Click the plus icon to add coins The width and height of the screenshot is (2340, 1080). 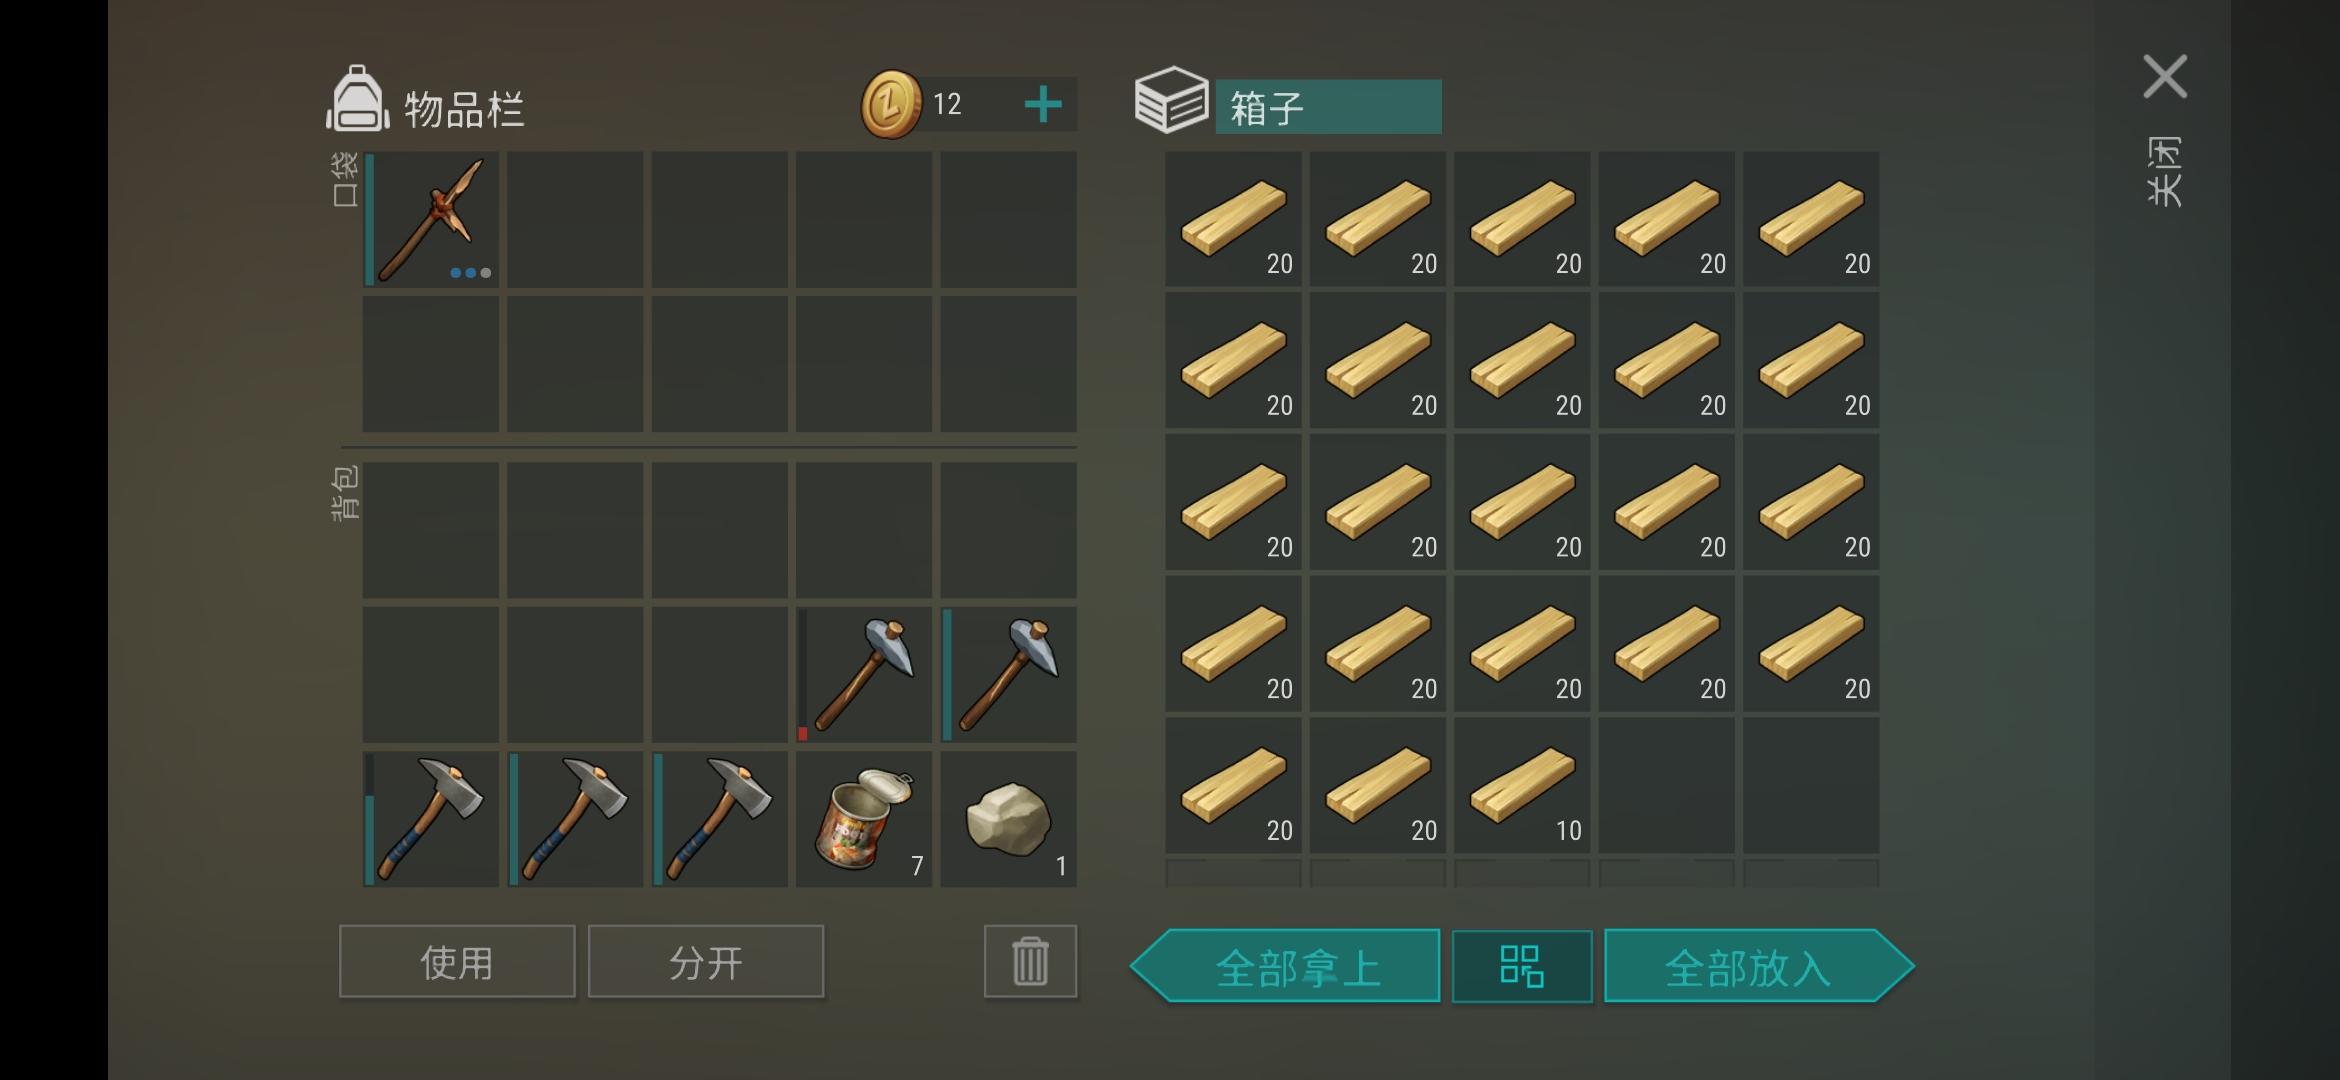(1043, 104)
